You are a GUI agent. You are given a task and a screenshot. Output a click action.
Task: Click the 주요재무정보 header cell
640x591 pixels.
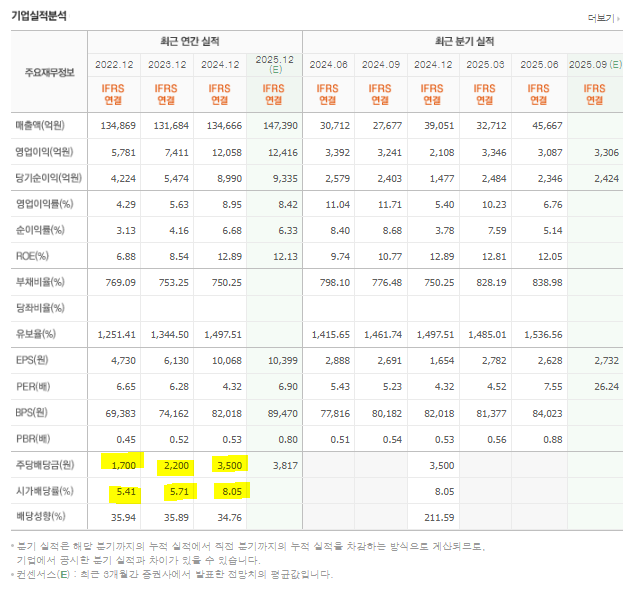49,73
